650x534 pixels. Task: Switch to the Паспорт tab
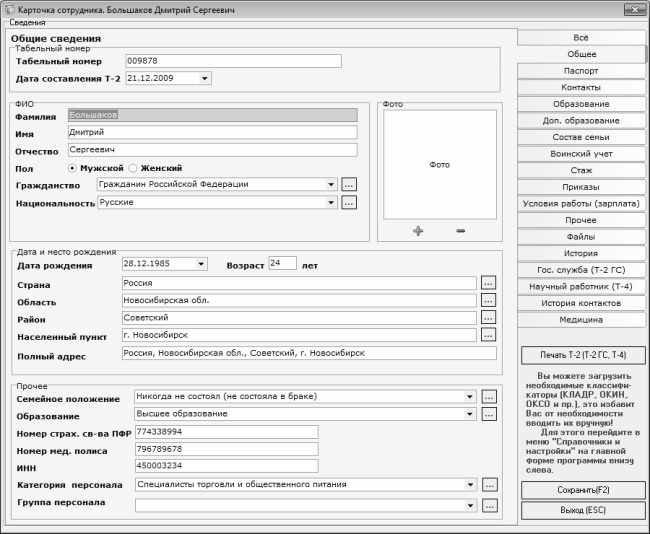581,71
